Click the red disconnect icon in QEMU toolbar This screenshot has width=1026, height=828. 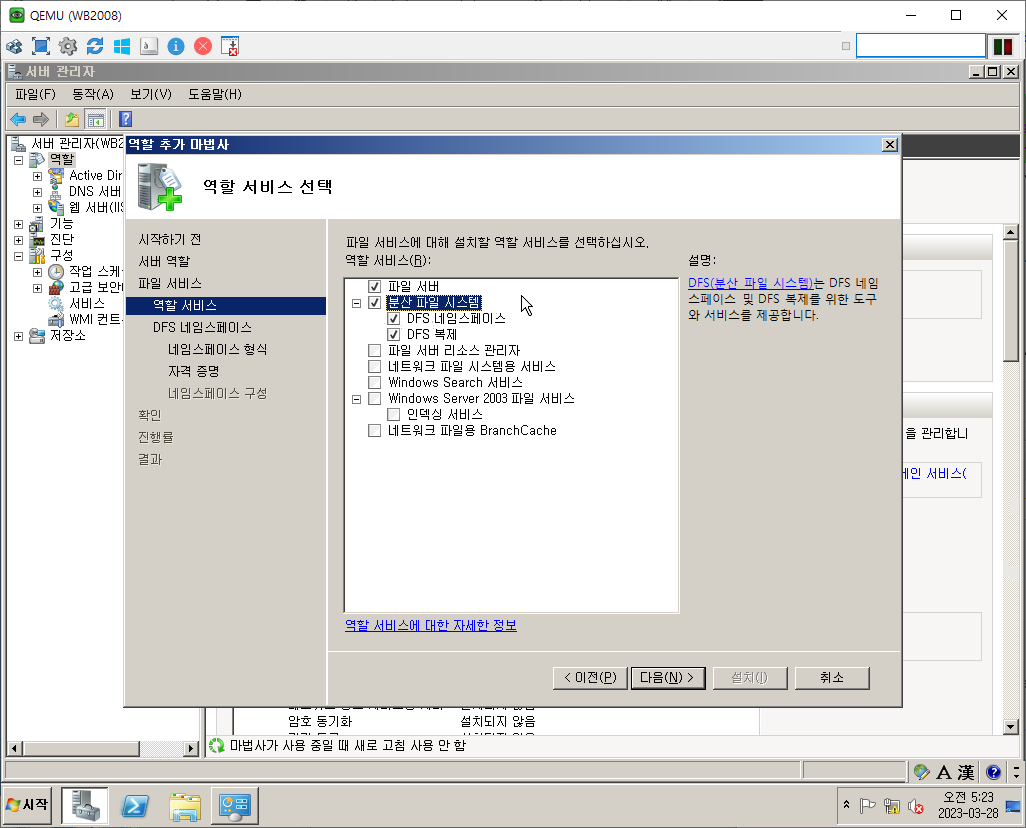pos(203,46)
